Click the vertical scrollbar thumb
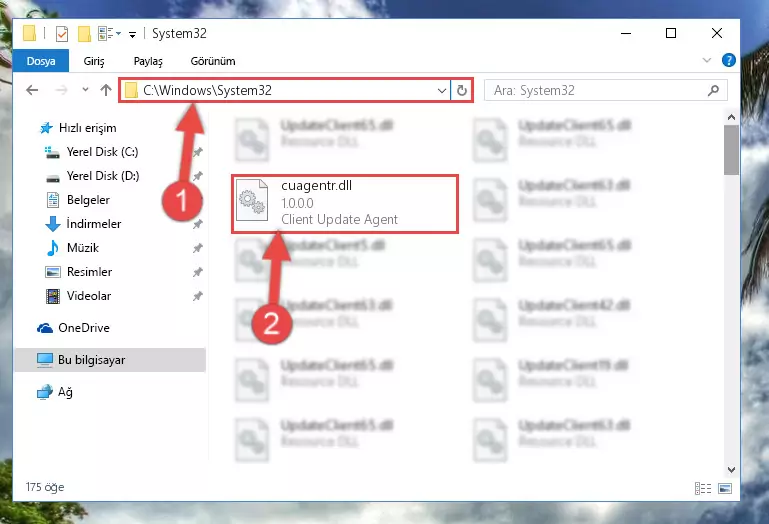 (x=731, y=150)
